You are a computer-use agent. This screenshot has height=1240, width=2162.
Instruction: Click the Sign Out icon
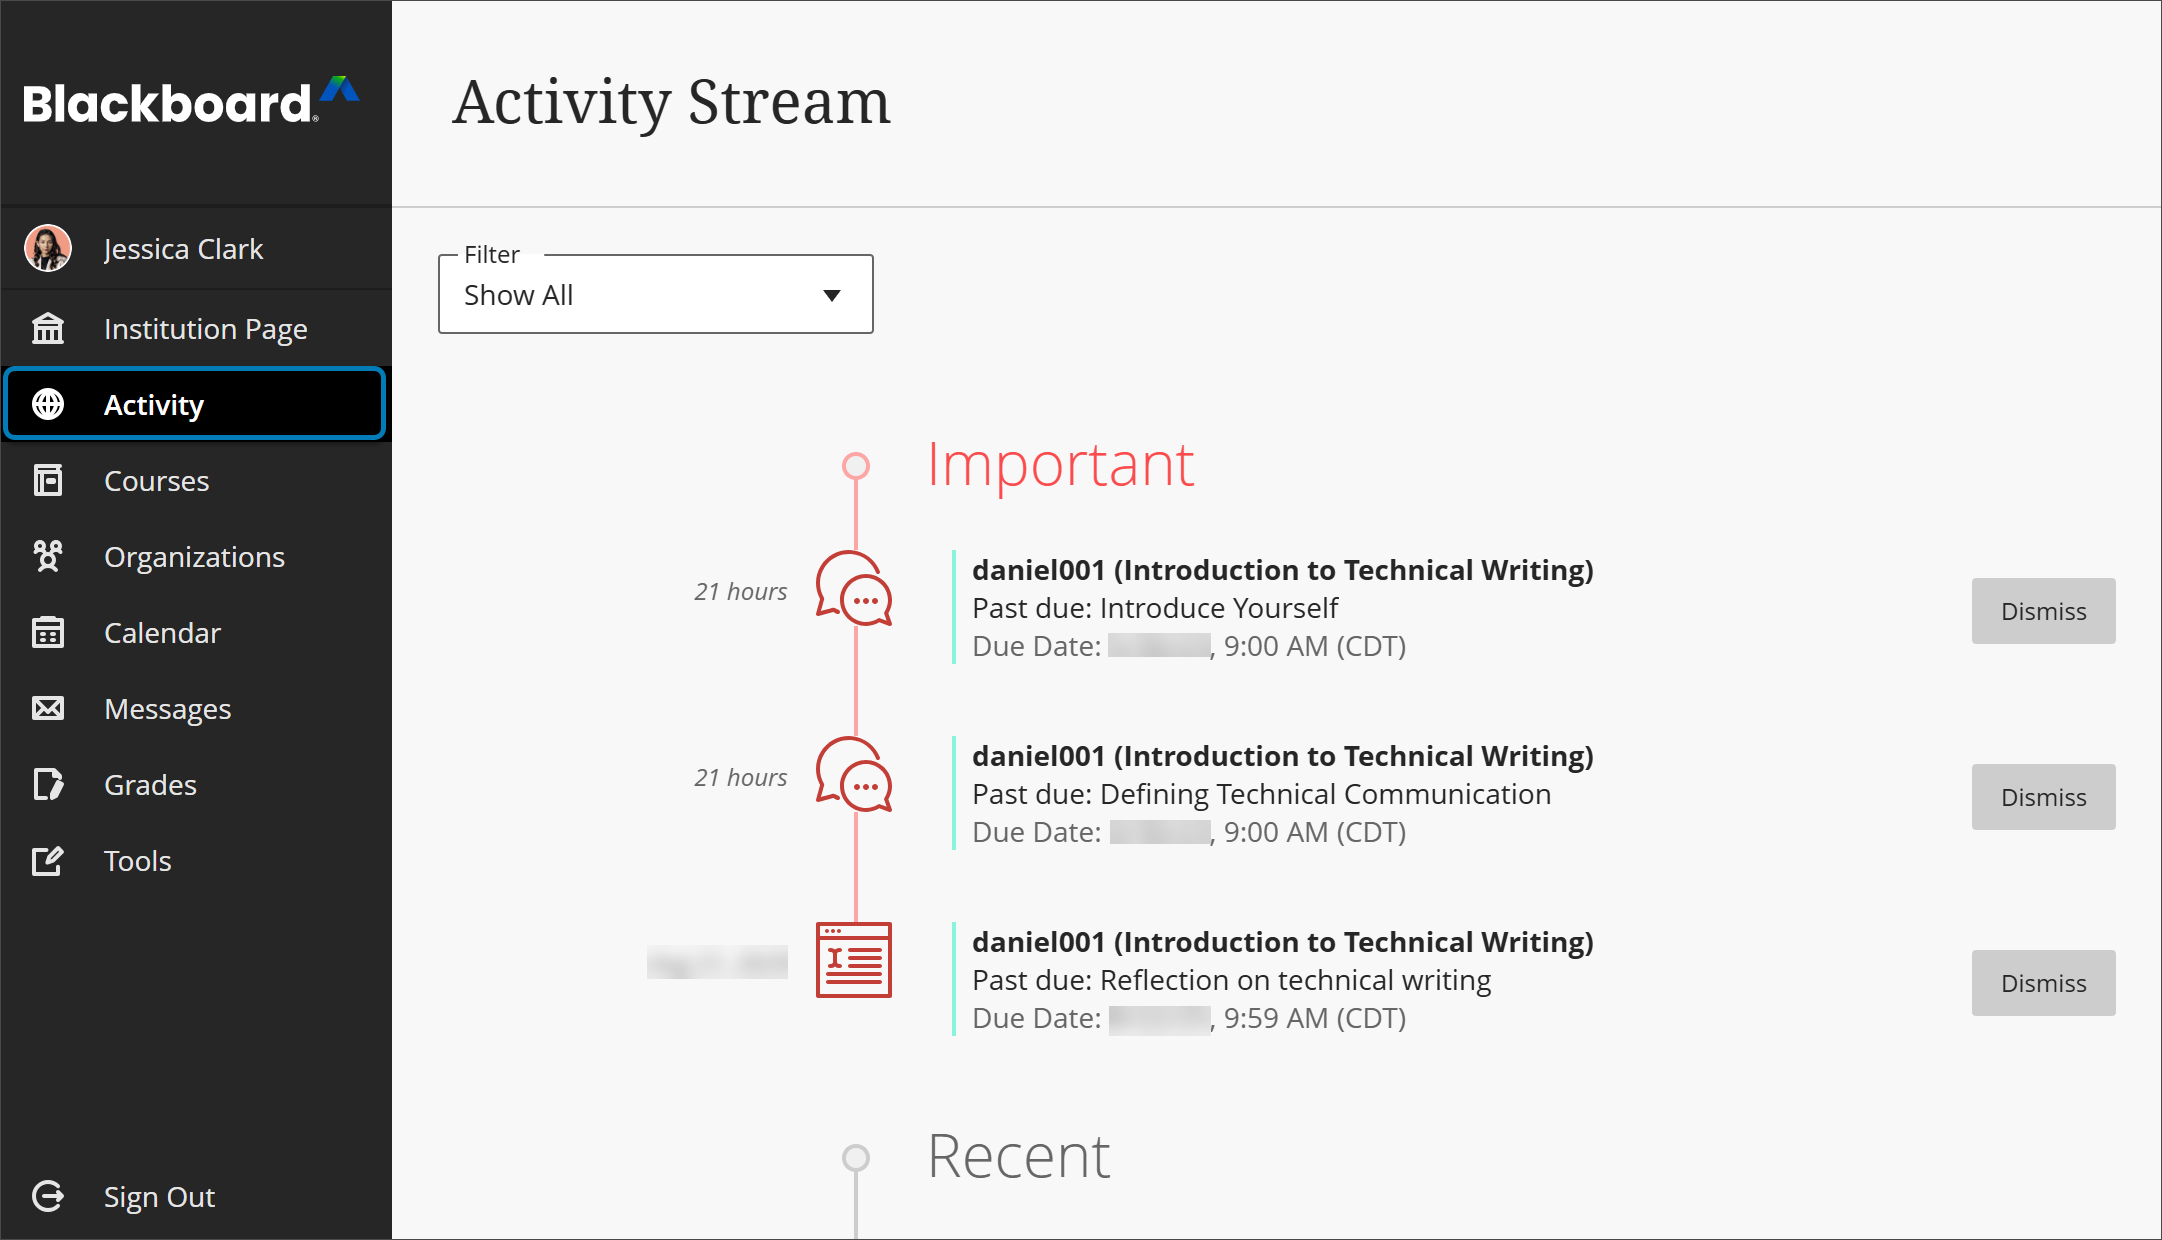tap(47, 1196)
